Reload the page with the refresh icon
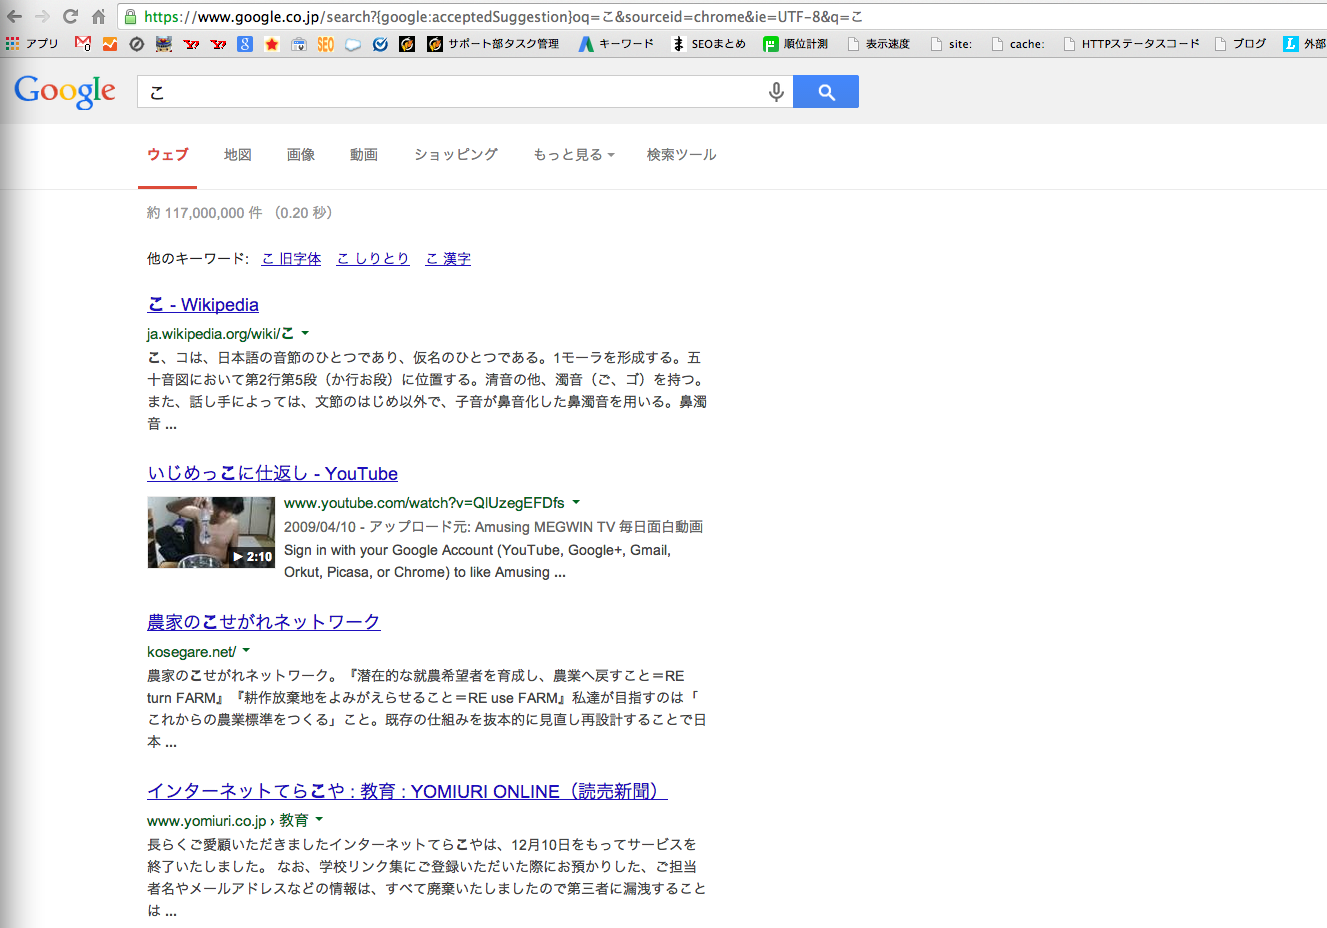The image size is (1327, 928). coord(70,16)
